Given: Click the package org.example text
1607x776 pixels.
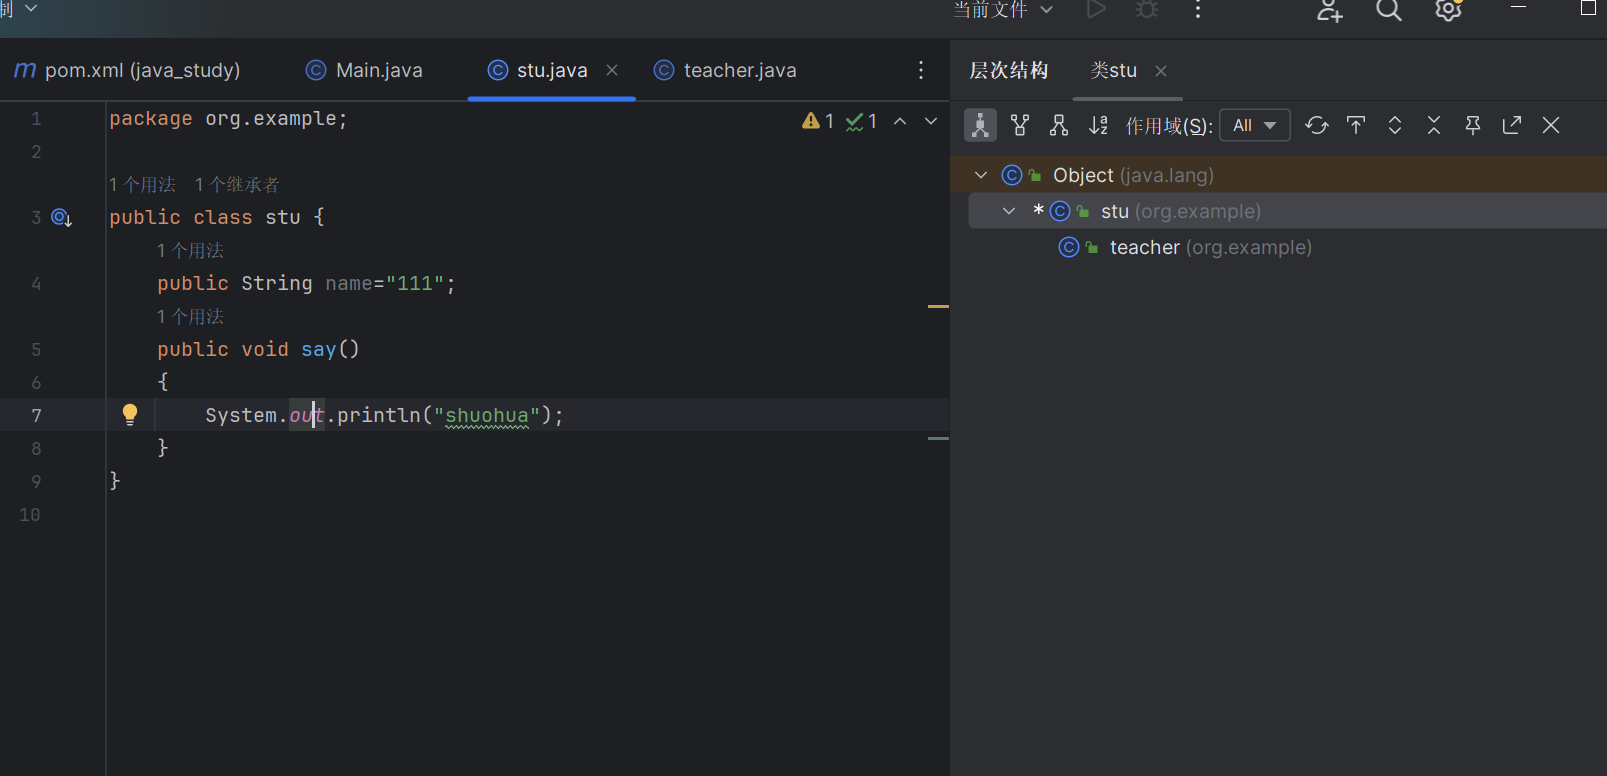Looking at the screenshot, I should coord(228,118).
